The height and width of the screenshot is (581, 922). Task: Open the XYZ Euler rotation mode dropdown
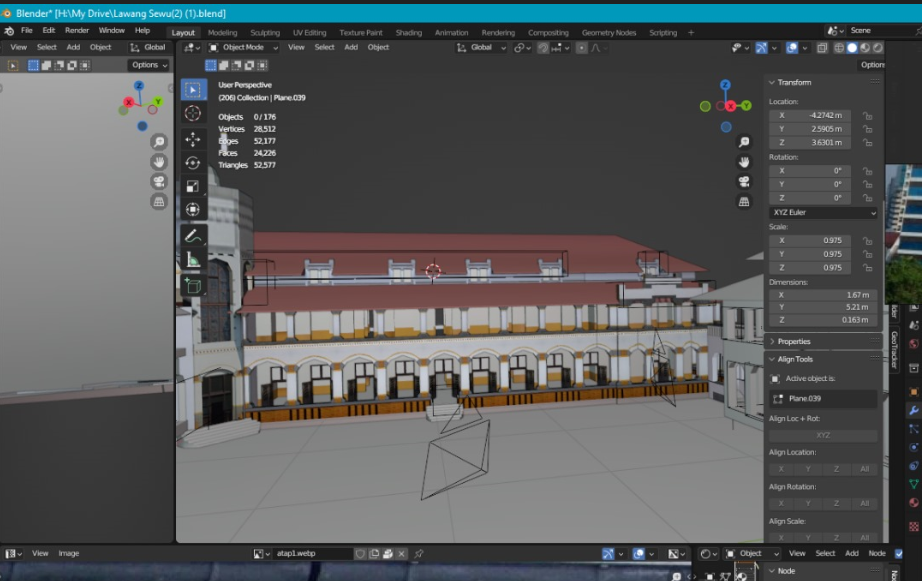tap(823, 213)
